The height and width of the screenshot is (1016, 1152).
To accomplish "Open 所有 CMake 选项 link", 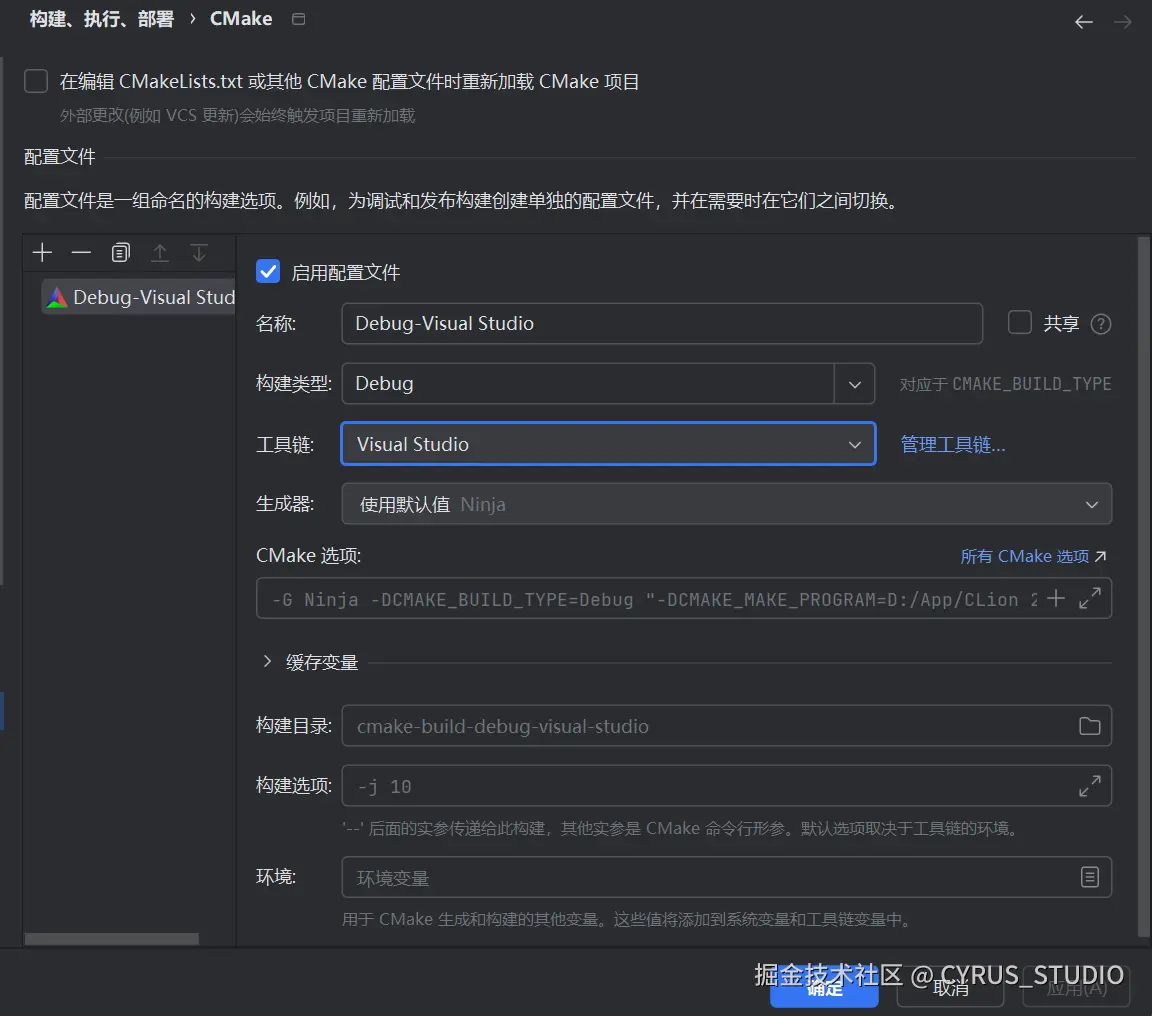I will point(1033,556).
